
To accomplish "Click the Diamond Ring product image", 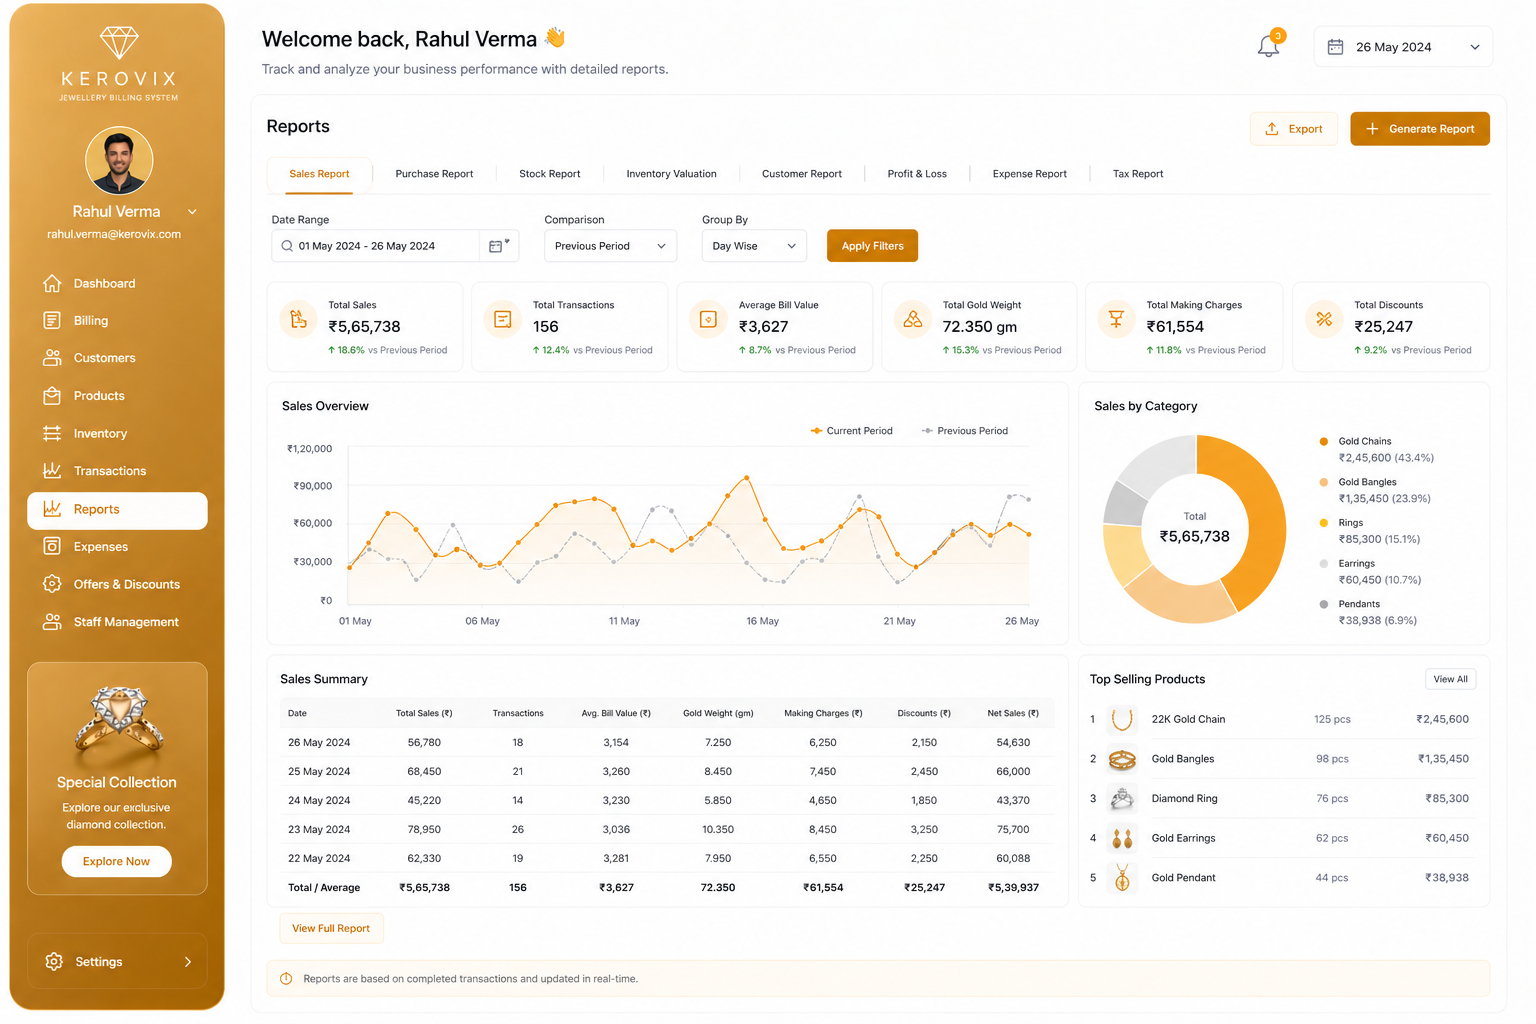I will point(1122,798).
